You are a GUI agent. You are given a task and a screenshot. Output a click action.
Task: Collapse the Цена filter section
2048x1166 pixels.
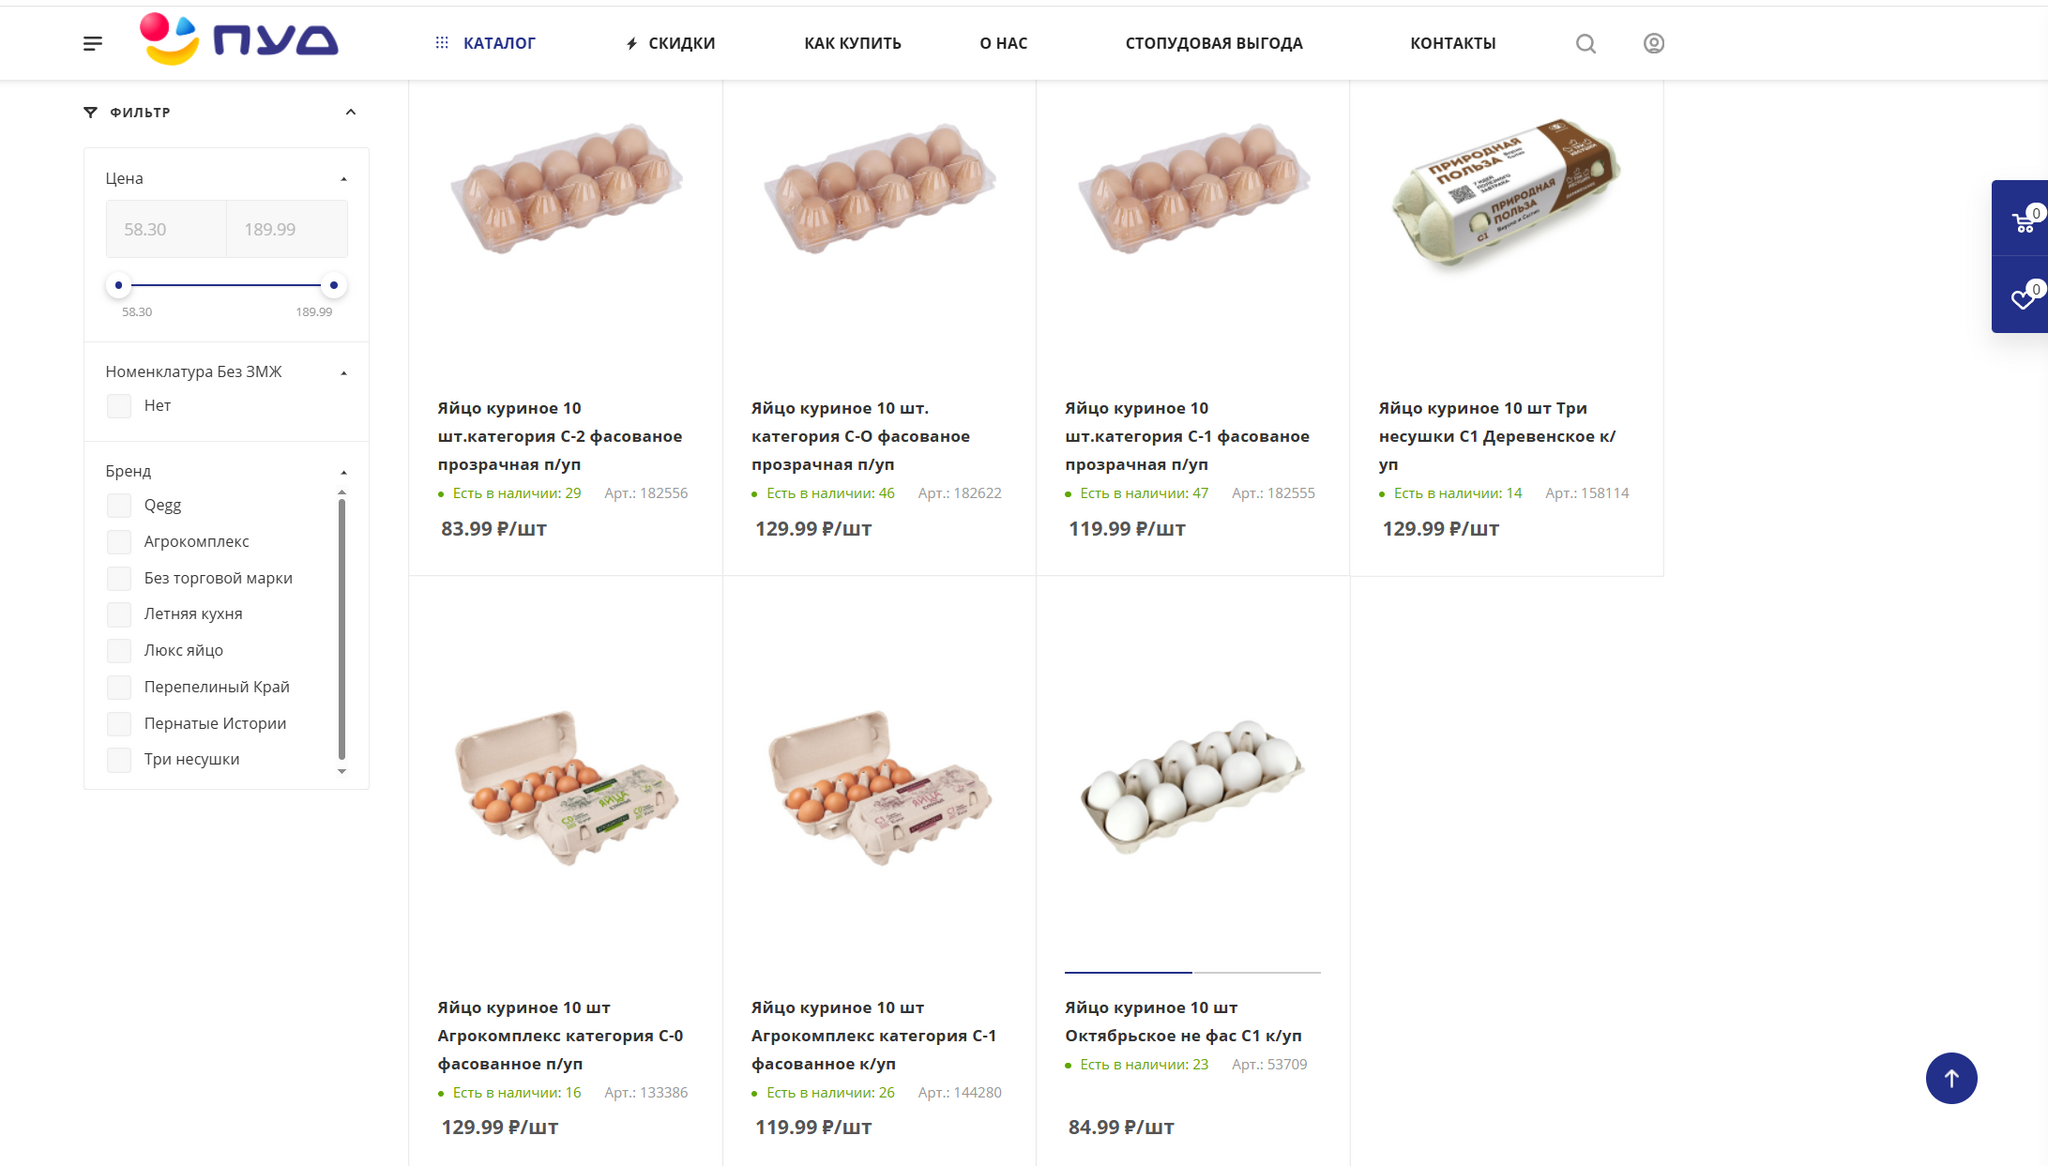pos(344,179)
